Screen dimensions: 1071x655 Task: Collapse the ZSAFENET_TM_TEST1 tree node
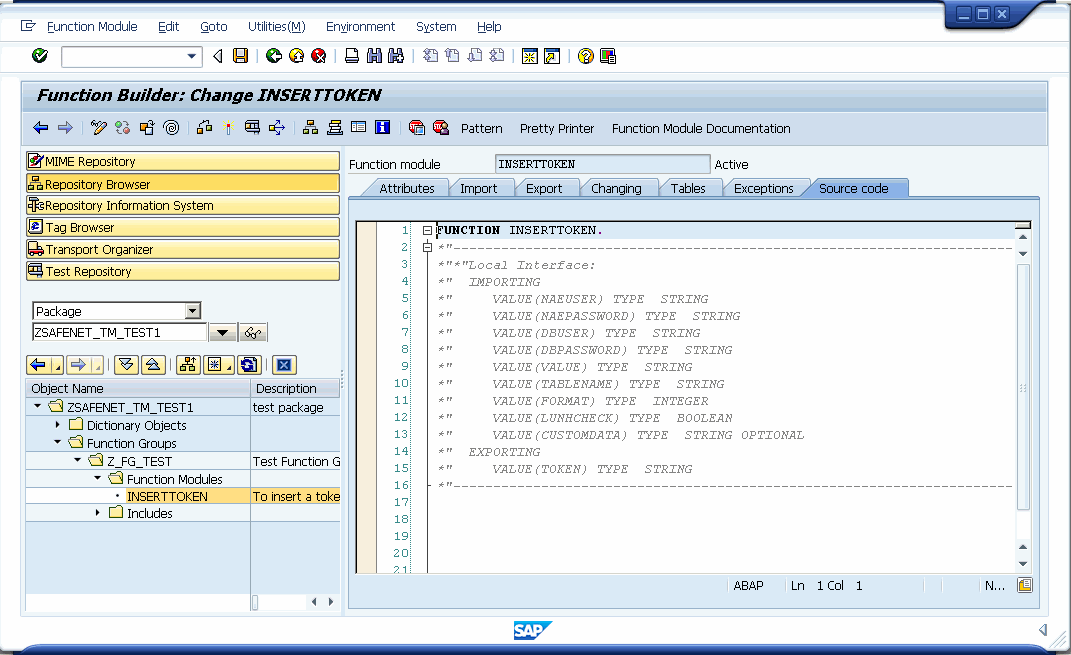coord(38,406)
